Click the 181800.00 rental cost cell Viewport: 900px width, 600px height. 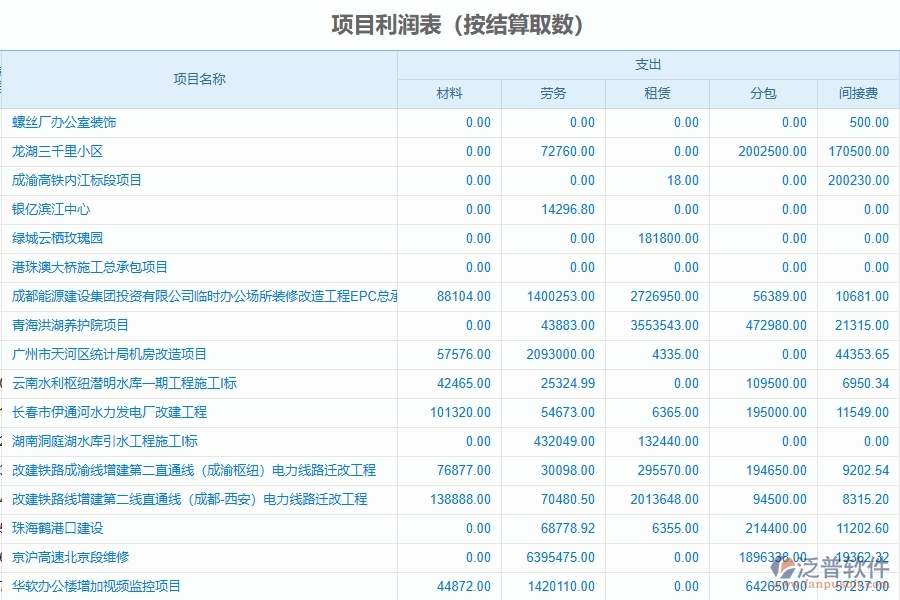click(x=667, y=238)
